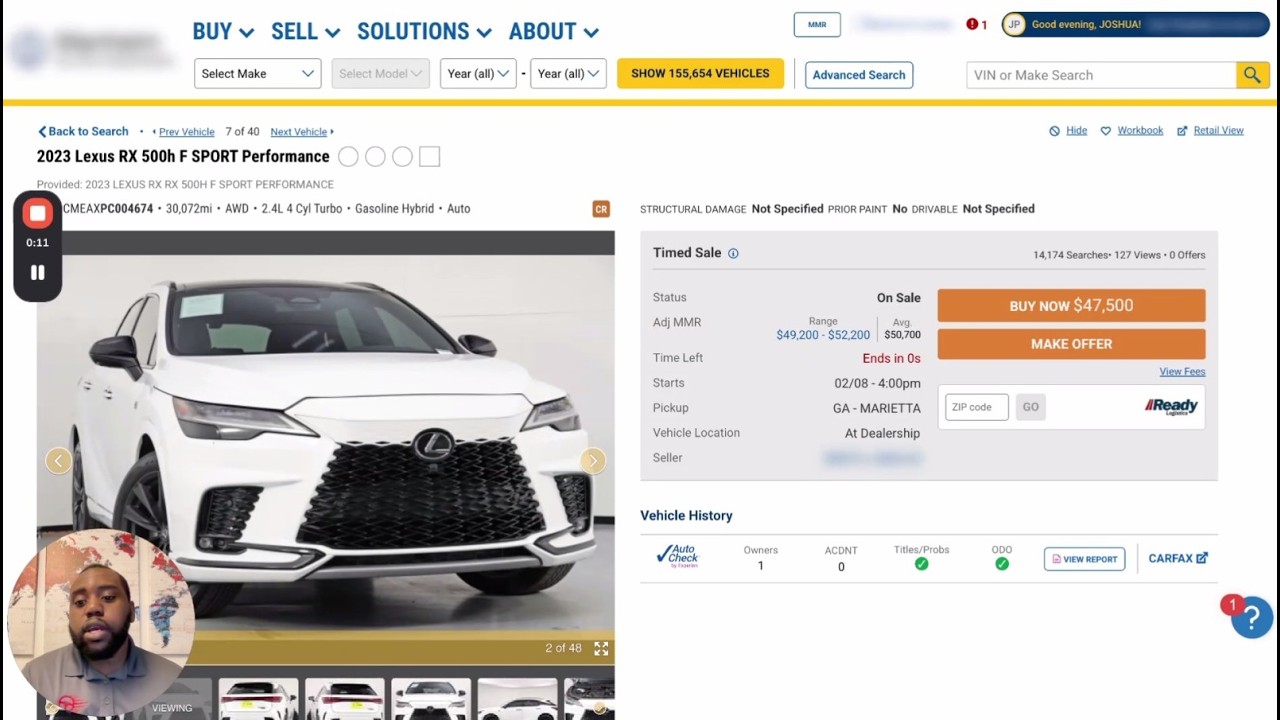Expand the SOLUTIONS menu

point(424,32)
